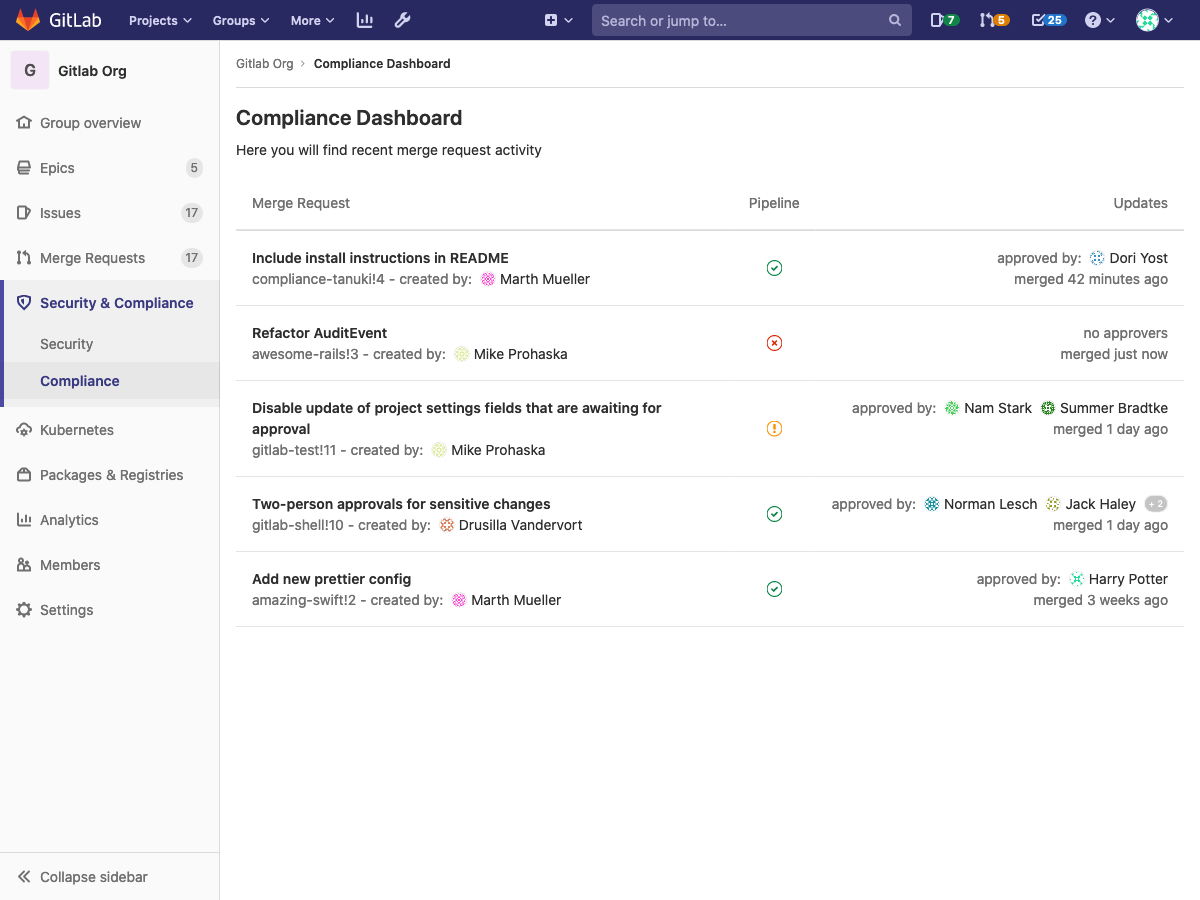Open Packages & Registries in sidebar
1200x900 pixels.
(110, 475)
